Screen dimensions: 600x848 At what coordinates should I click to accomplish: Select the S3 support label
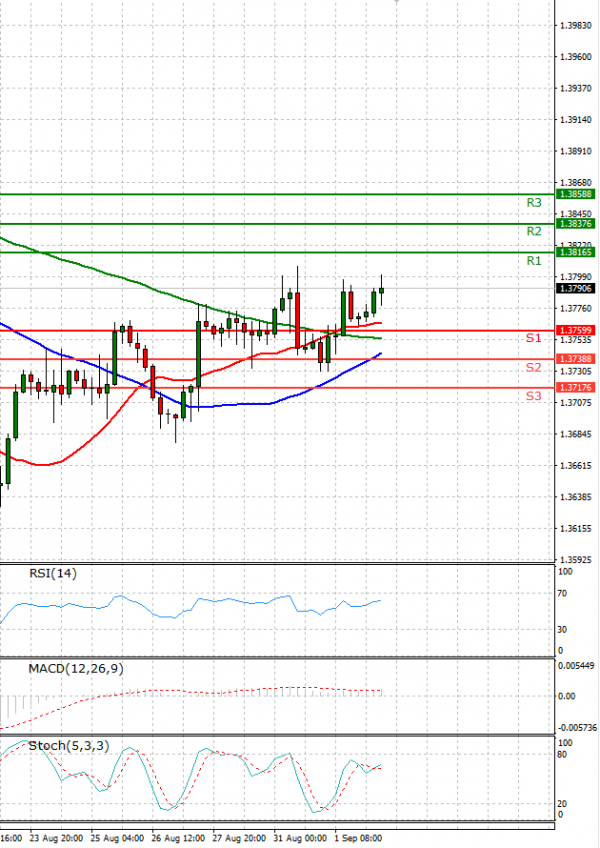(533, 396)
